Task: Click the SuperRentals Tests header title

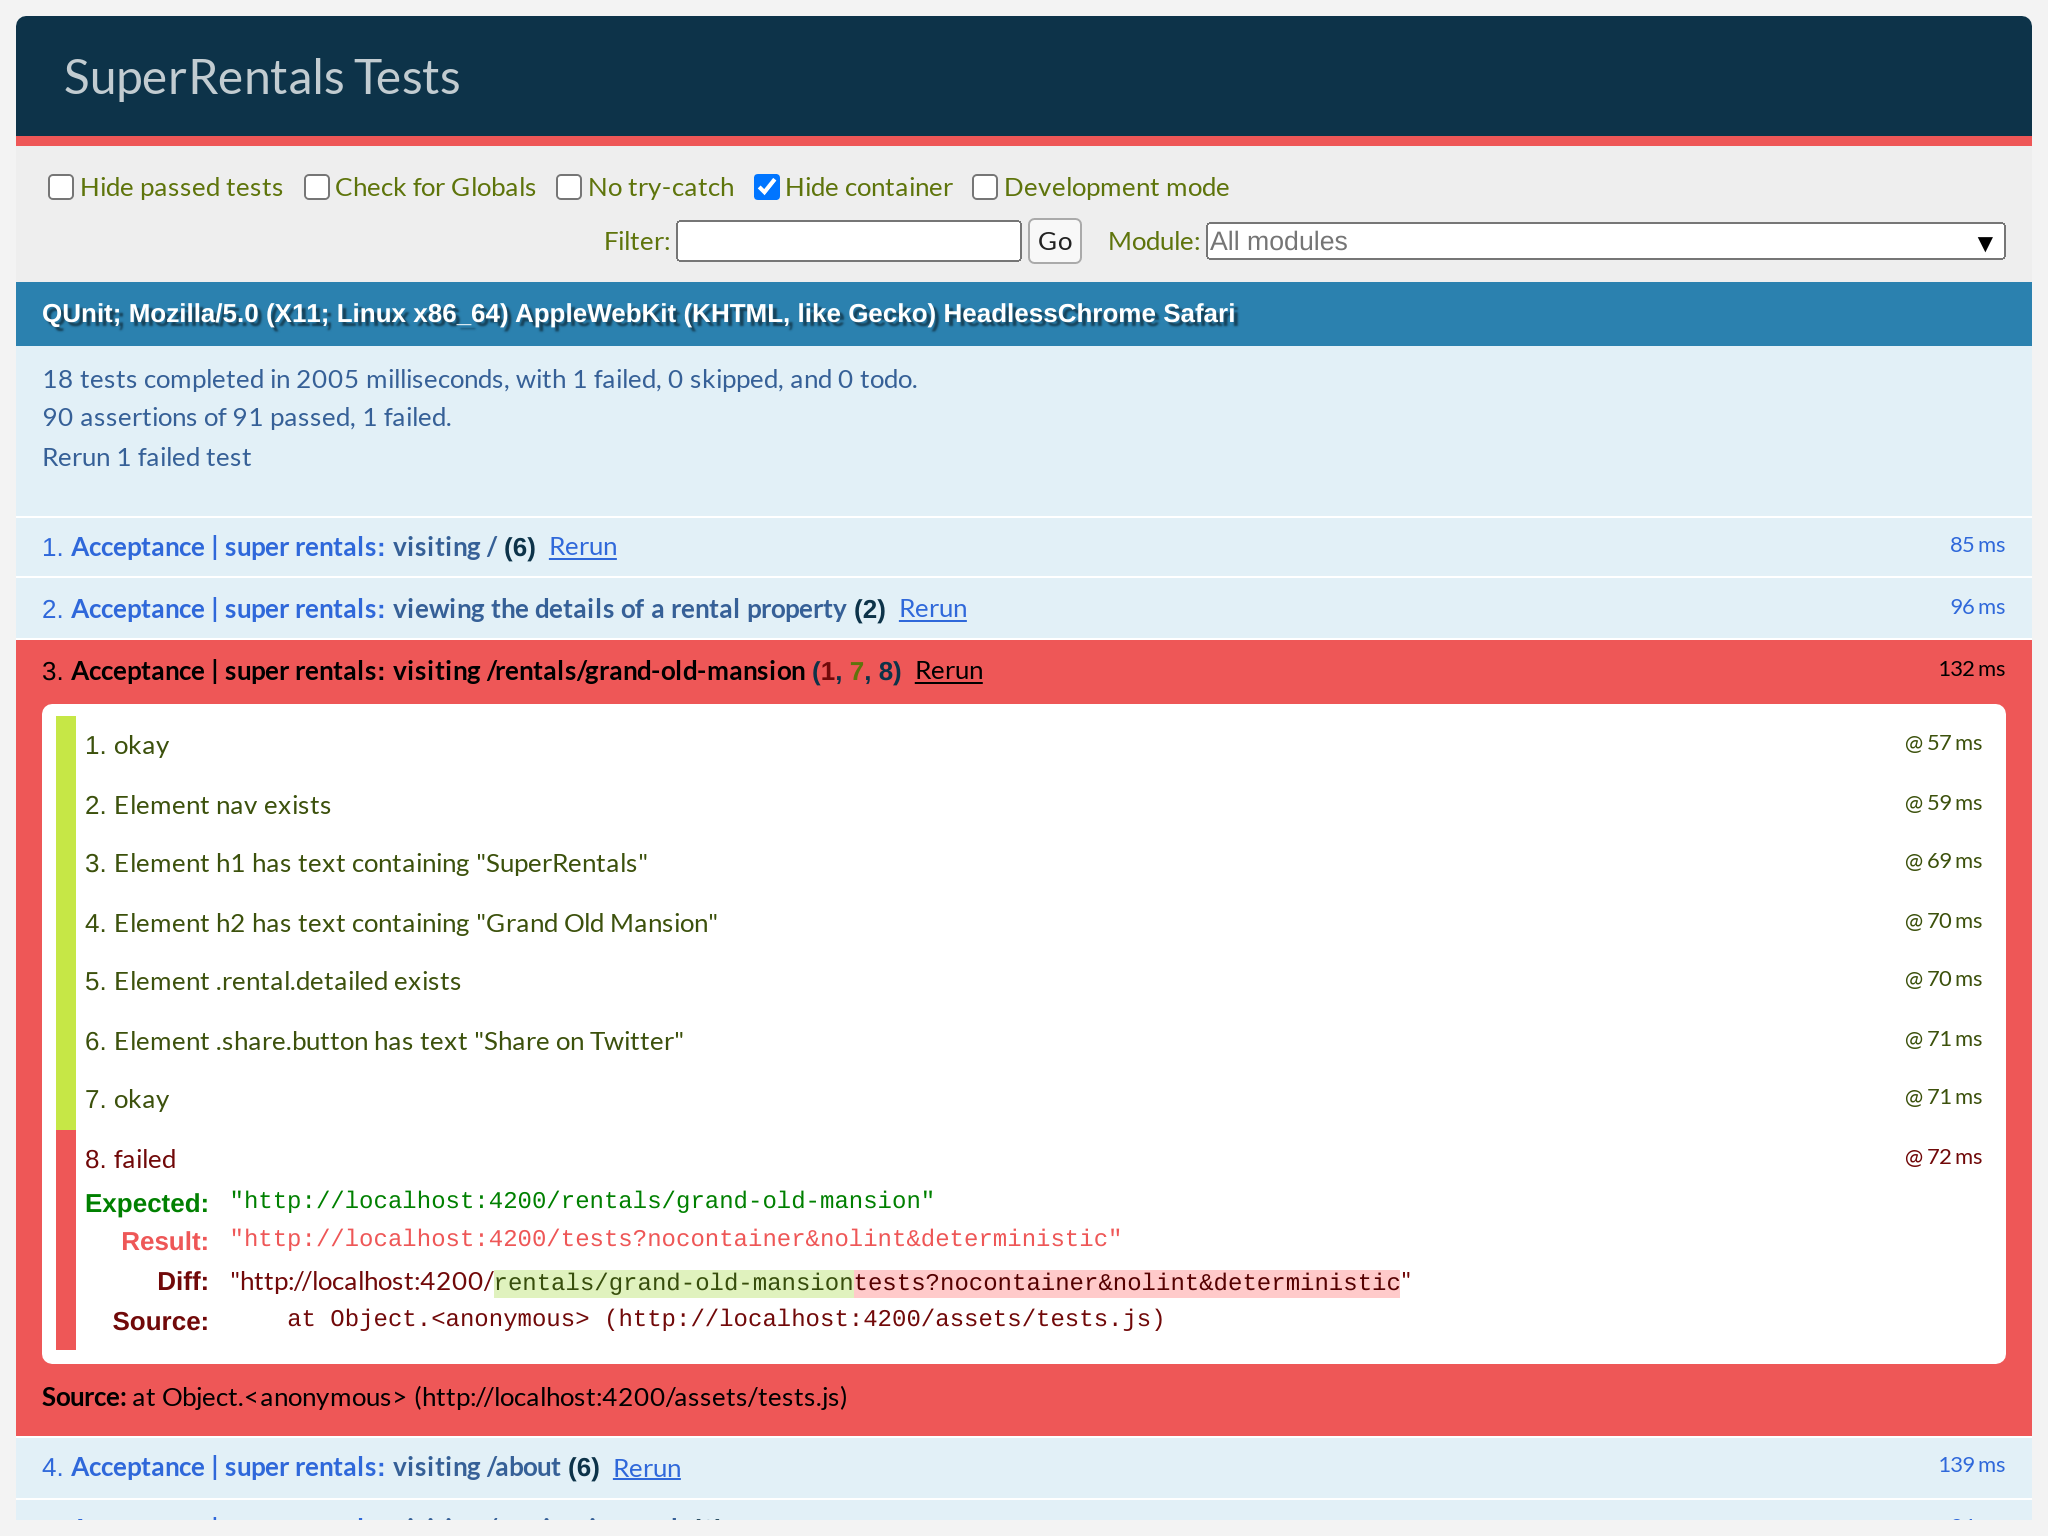Action: [262, 77]
